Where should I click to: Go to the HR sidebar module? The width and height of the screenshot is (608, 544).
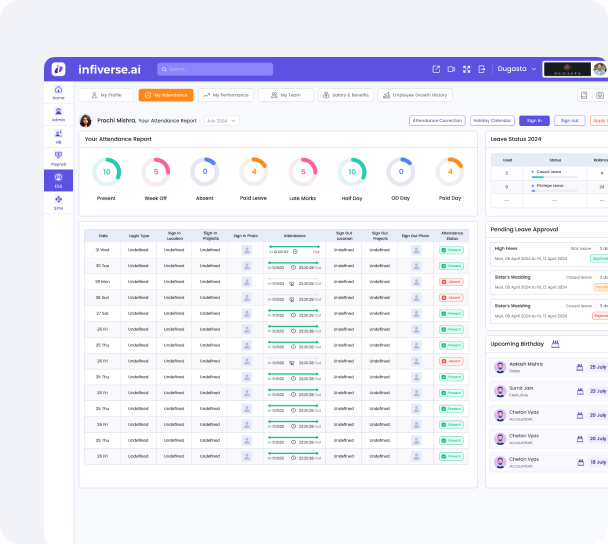58,136
